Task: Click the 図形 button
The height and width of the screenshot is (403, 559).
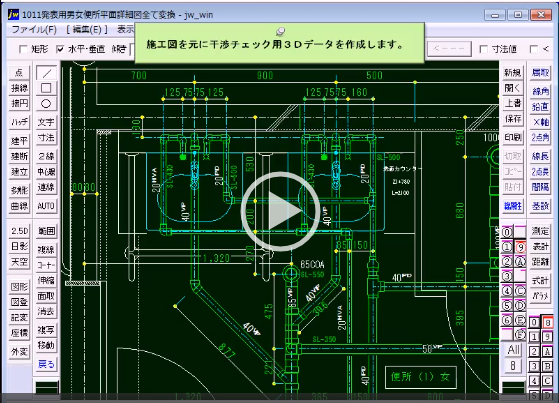Action: (19, 287)
